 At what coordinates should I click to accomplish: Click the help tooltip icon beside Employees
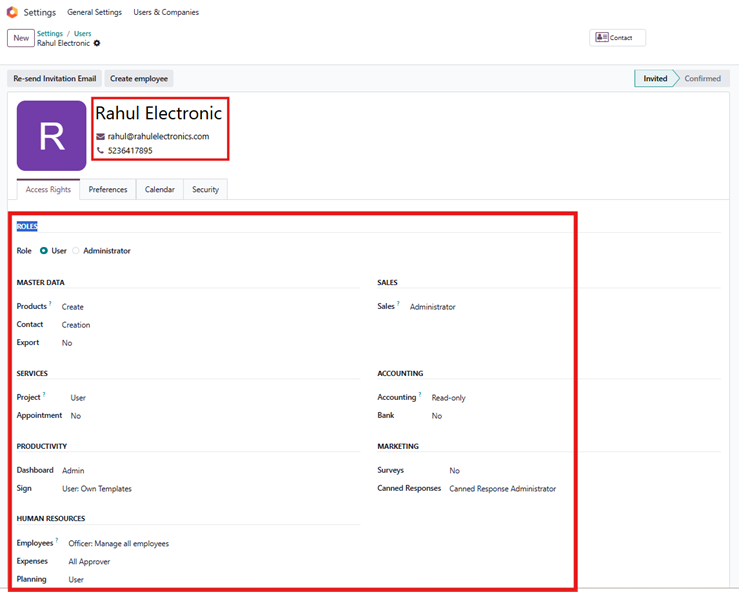[x=57, y=541]
